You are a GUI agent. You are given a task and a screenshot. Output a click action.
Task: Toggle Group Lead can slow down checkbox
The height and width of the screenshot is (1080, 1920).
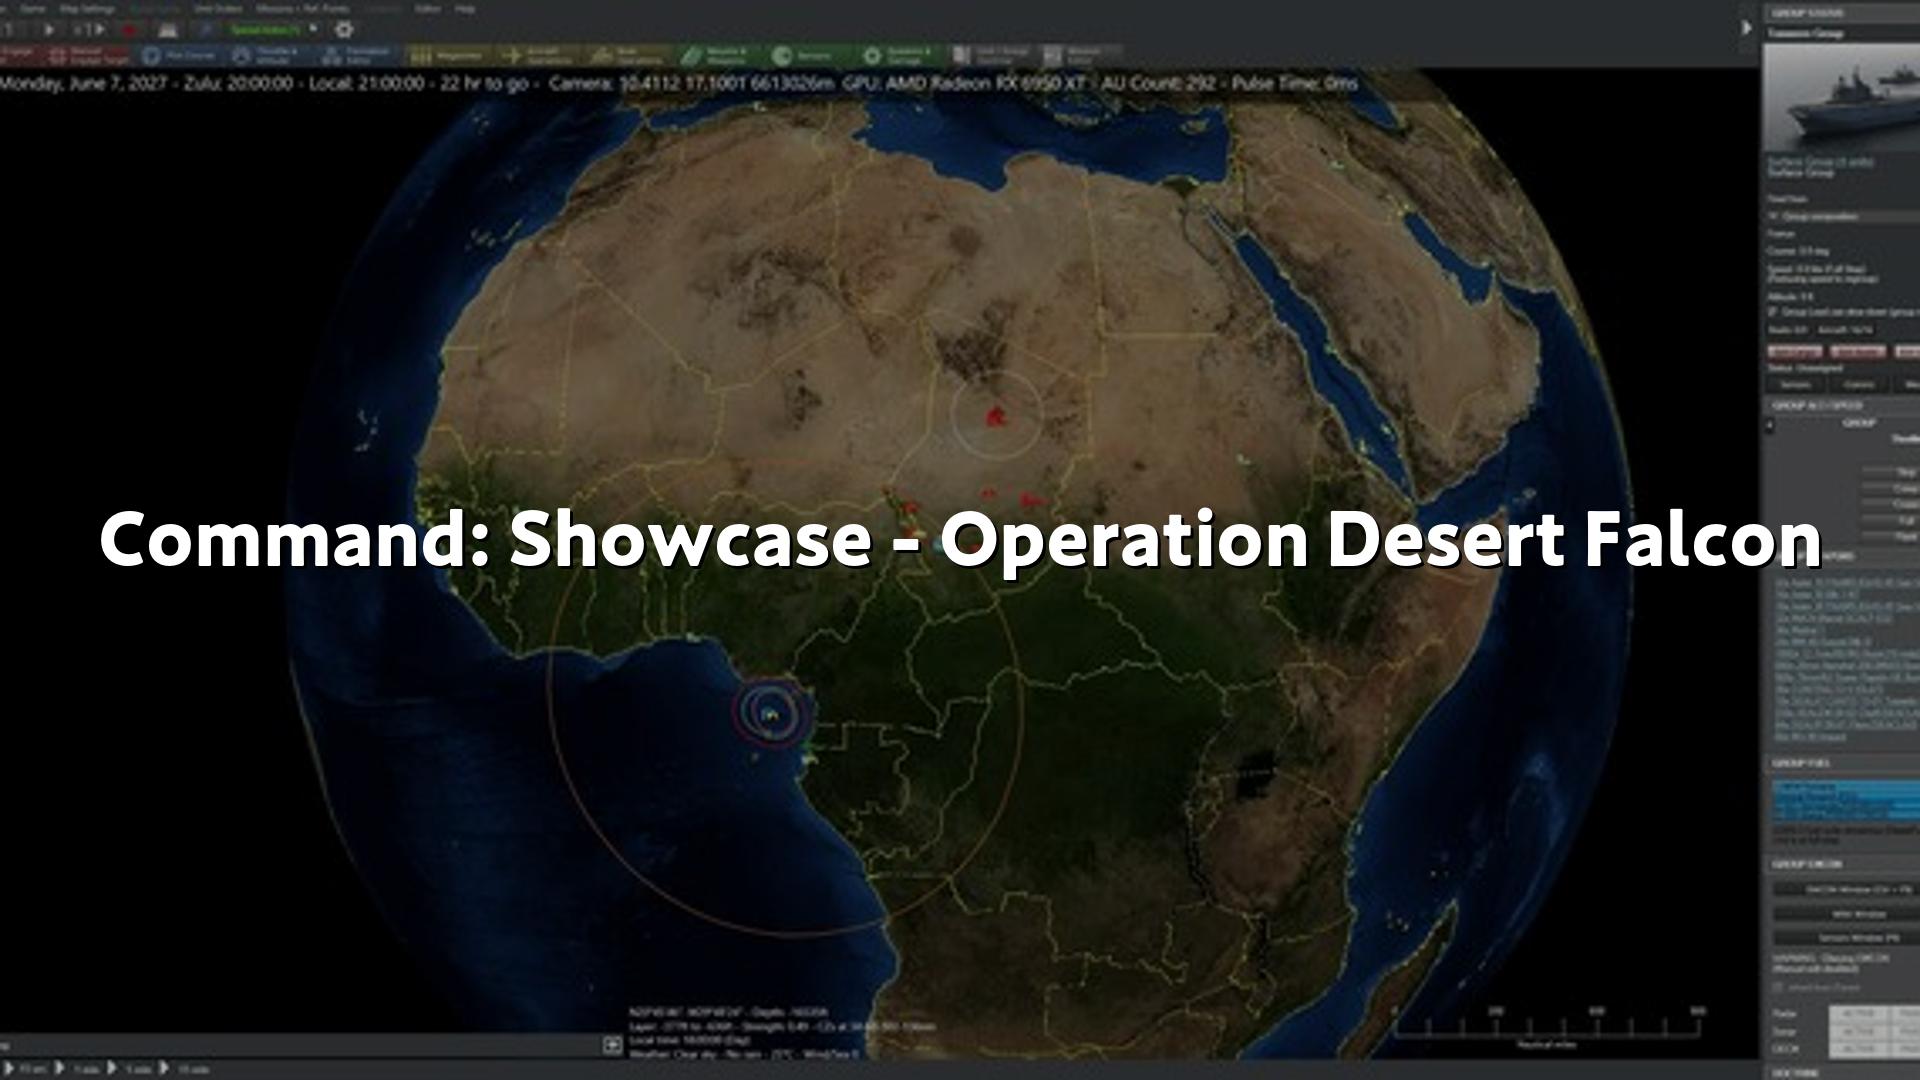[x=1774, y=312]
